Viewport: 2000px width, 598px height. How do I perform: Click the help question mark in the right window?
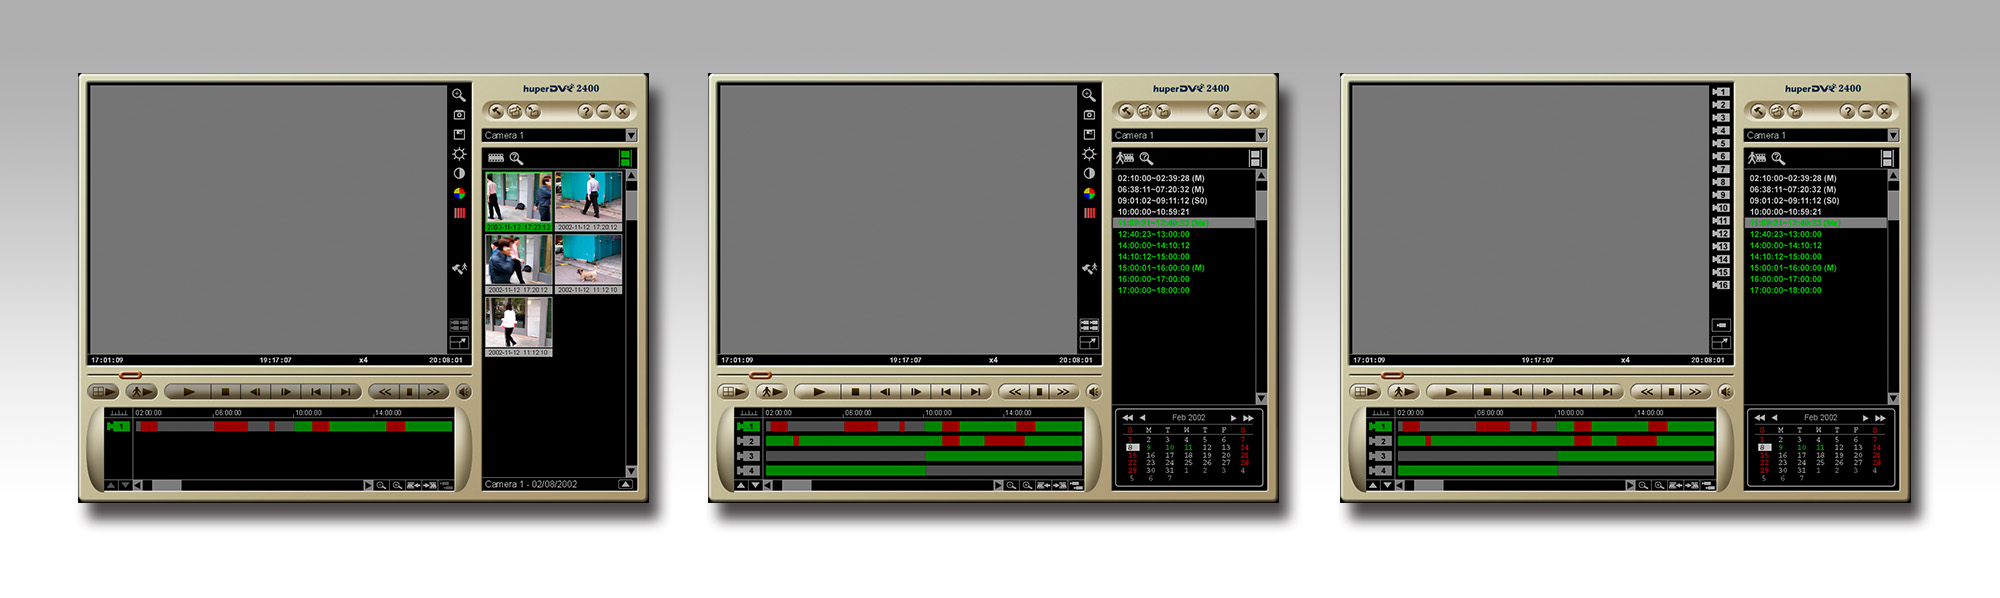click(1847, 112)
